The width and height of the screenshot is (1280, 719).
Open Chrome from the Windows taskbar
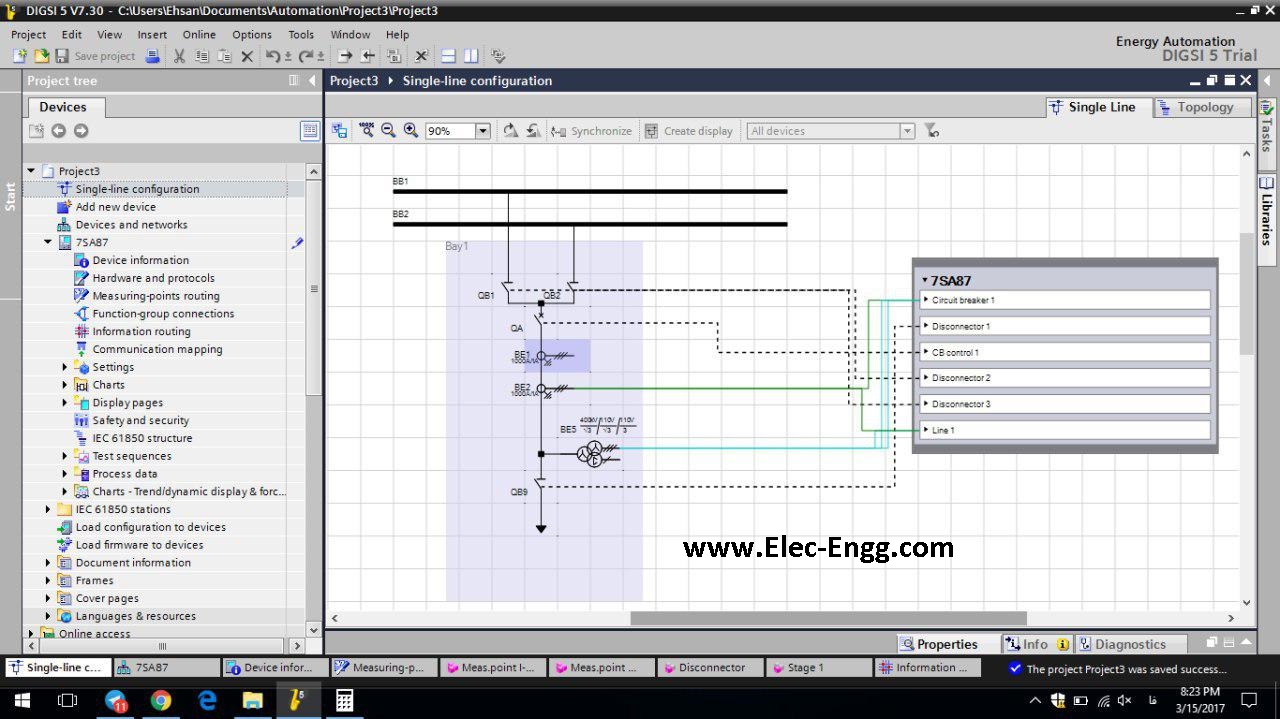tap(160, 700)
